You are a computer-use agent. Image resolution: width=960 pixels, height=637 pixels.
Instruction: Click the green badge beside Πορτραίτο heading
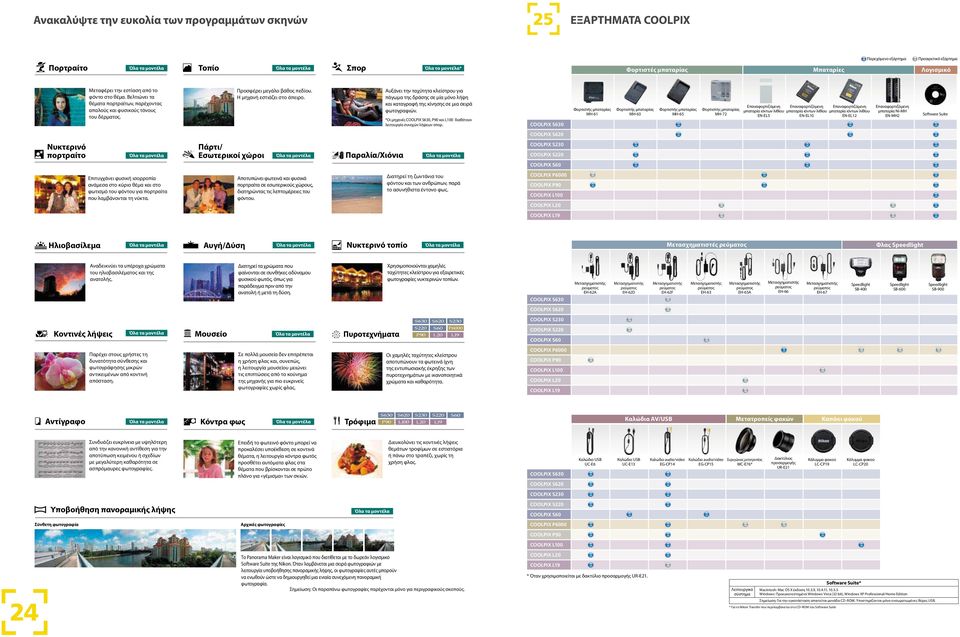pos(146,68)
